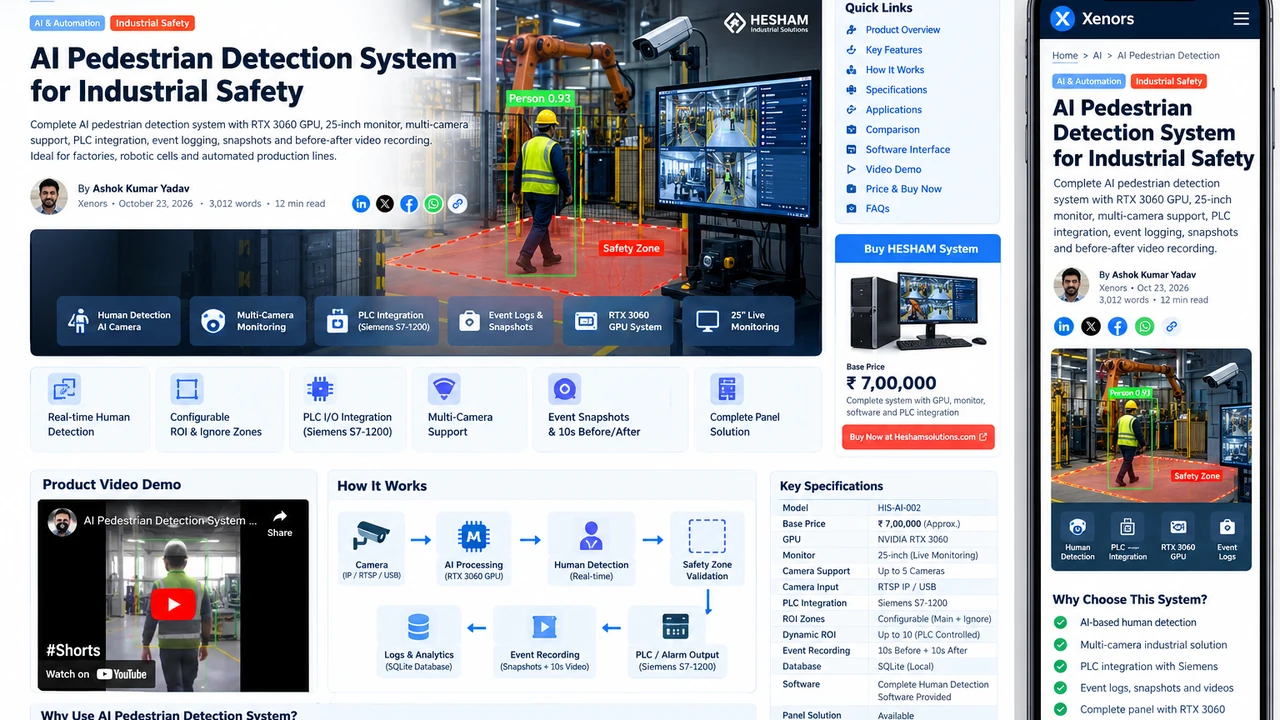Viewport: 1280px width, 720px height.
Task: Tap LinkedIn icon in the mobile preview
Action: 1064,326
